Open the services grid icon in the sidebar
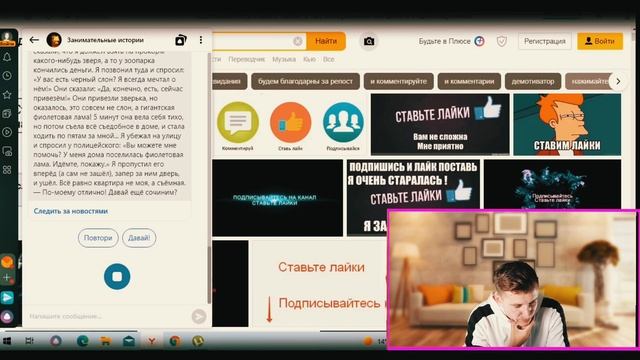The height and width of the screenshot is (360, 640). click(x=7, y=170)
